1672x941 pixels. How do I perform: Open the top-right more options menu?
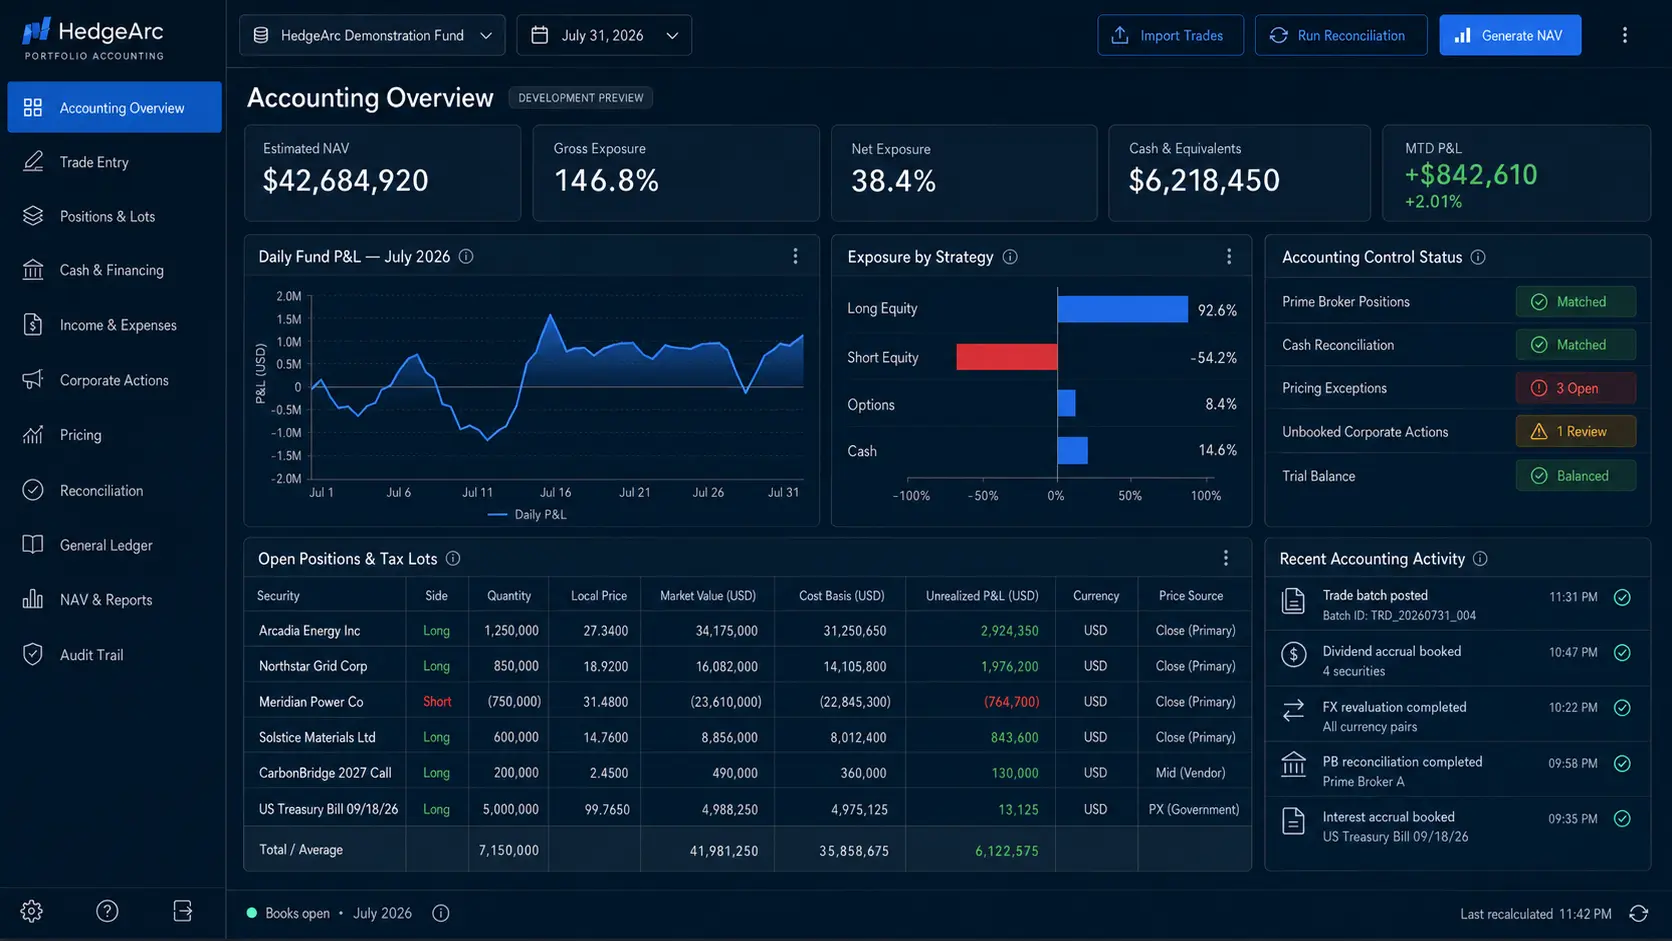pyautogui.click(x=1625, y=35)
